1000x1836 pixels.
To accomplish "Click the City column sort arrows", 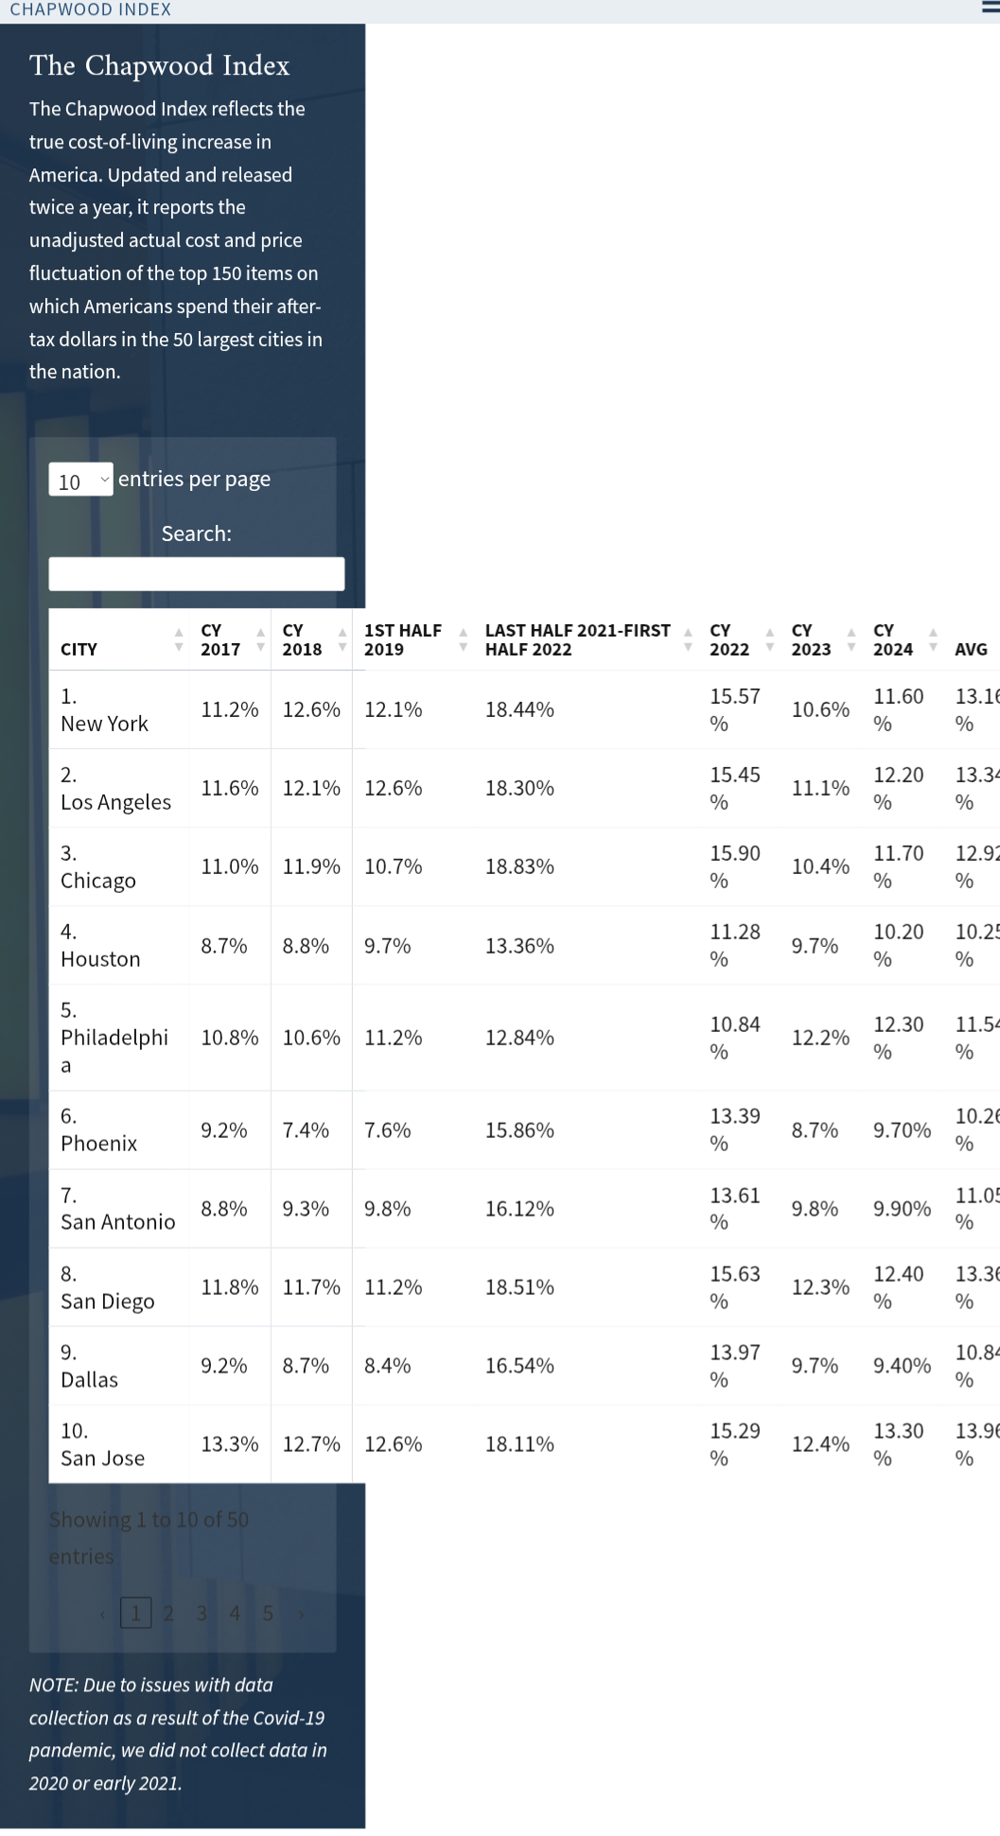I will pos(178,640).
